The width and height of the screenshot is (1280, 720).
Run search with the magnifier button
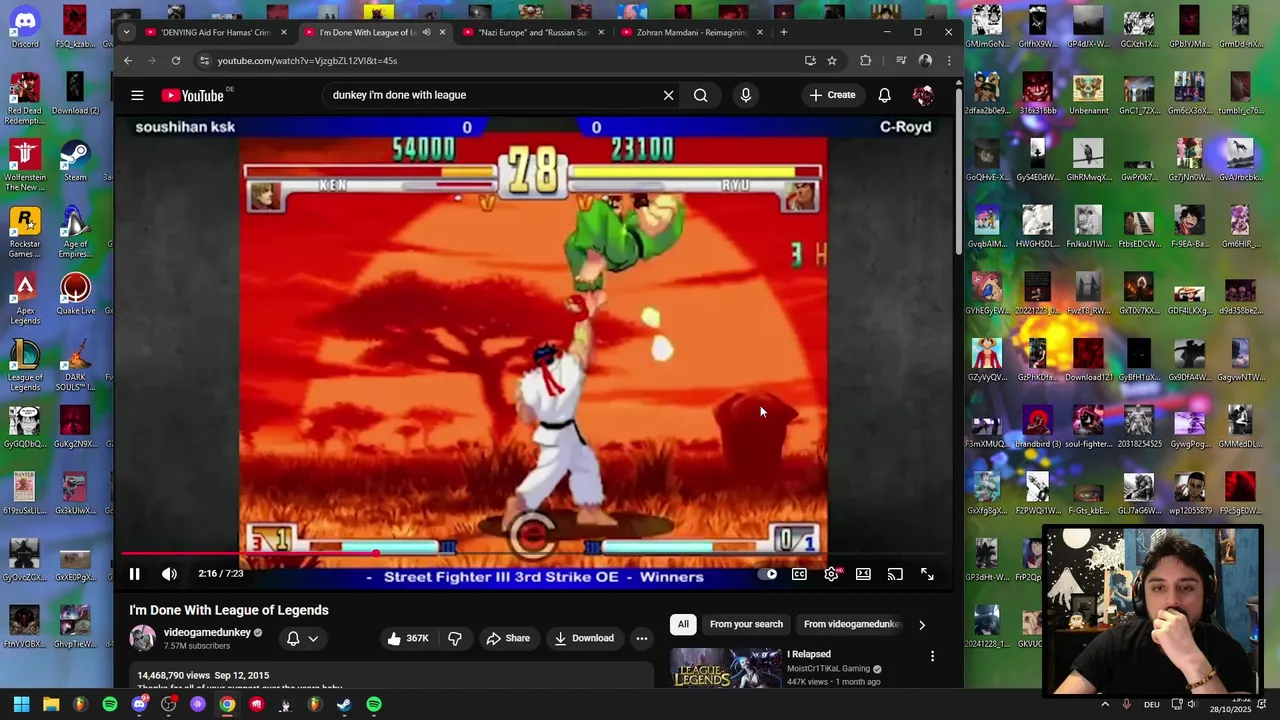(x=700, y=95)
